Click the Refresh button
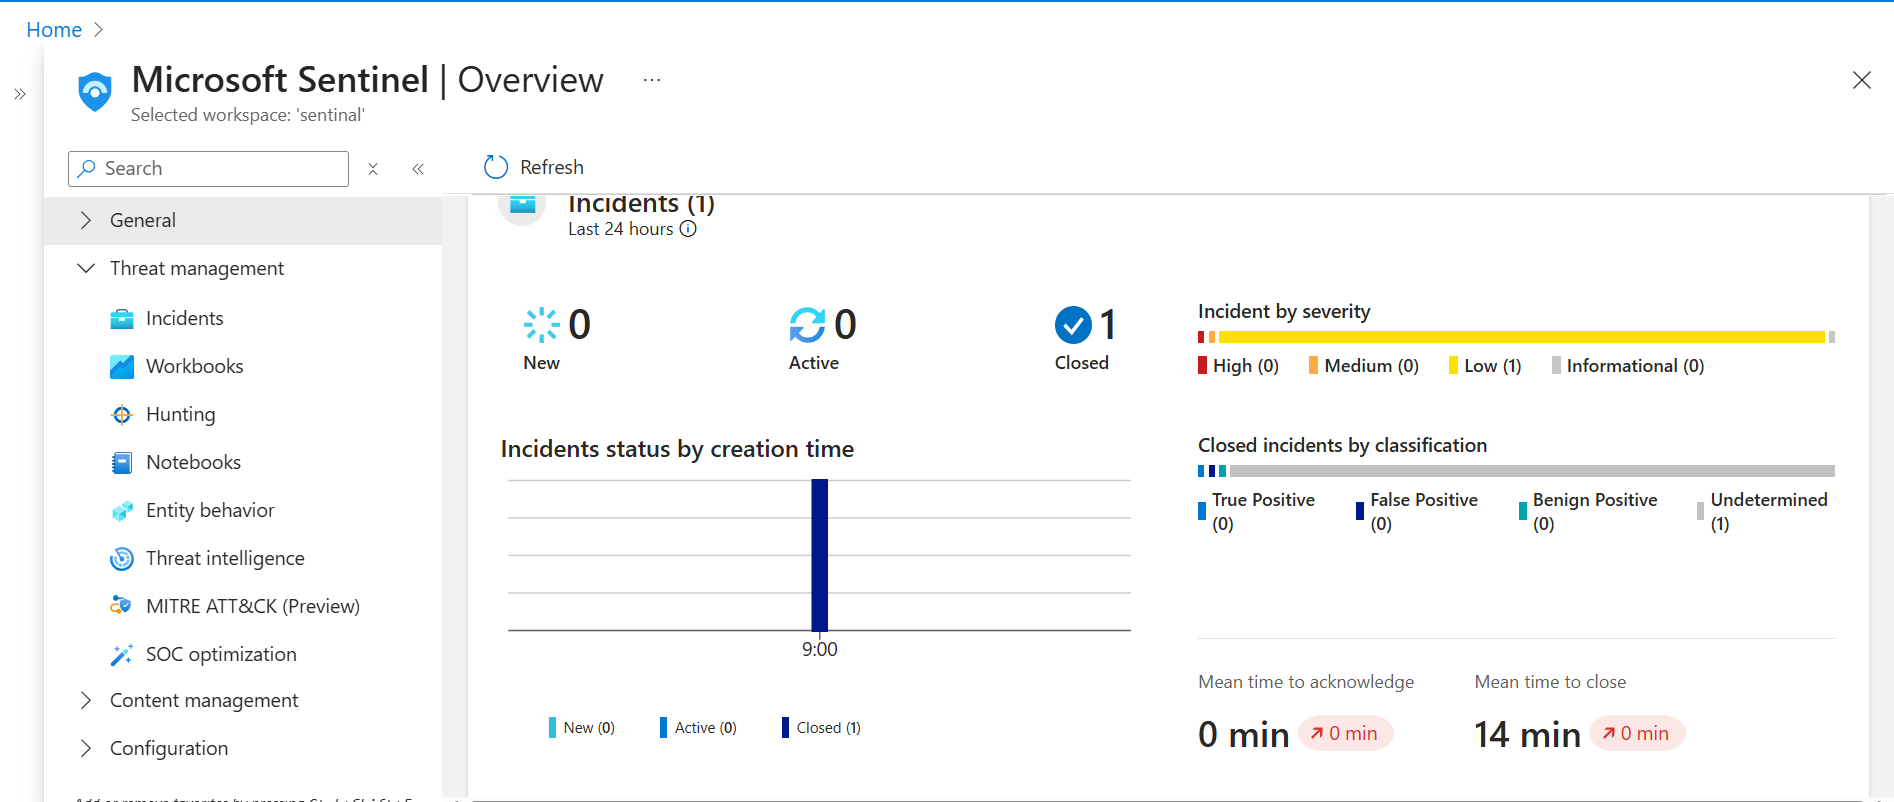Screen dimensions: 1894x802 (x=534, y=167)
